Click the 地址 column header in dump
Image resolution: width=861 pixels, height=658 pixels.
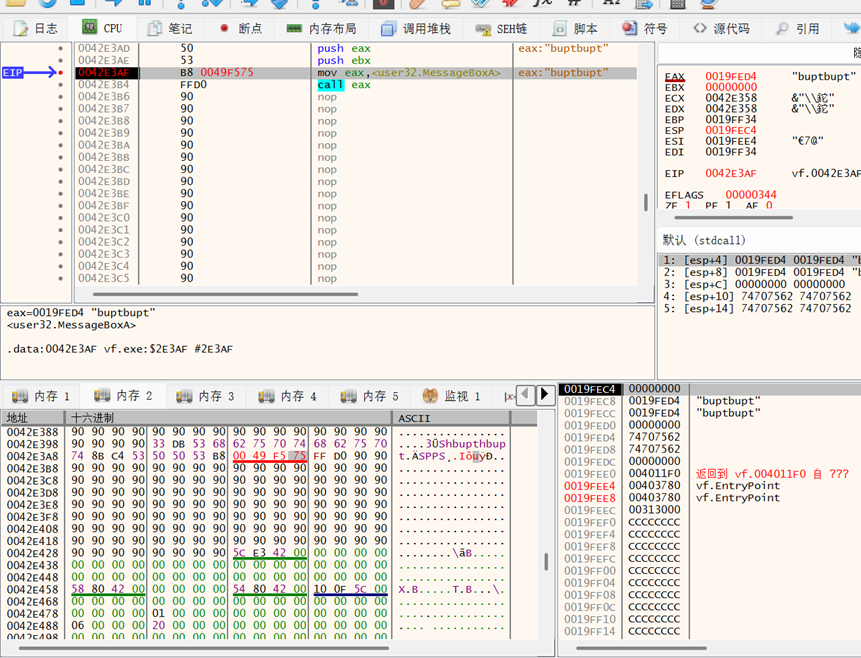tap(18, 418)
